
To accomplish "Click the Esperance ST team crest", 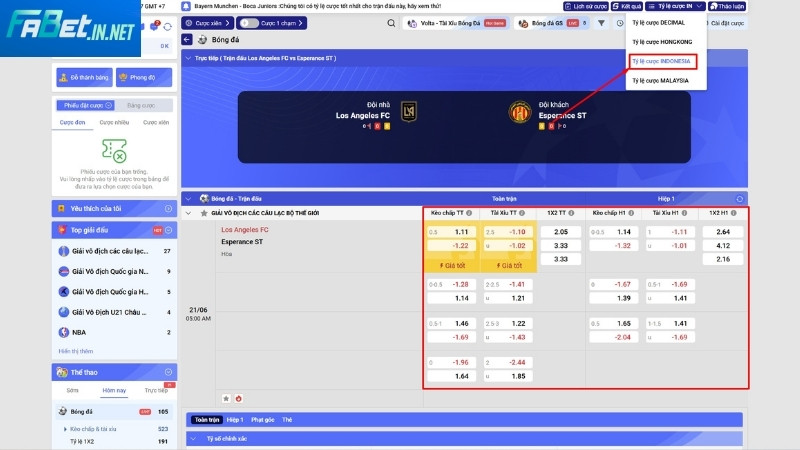I will point(520,112).
